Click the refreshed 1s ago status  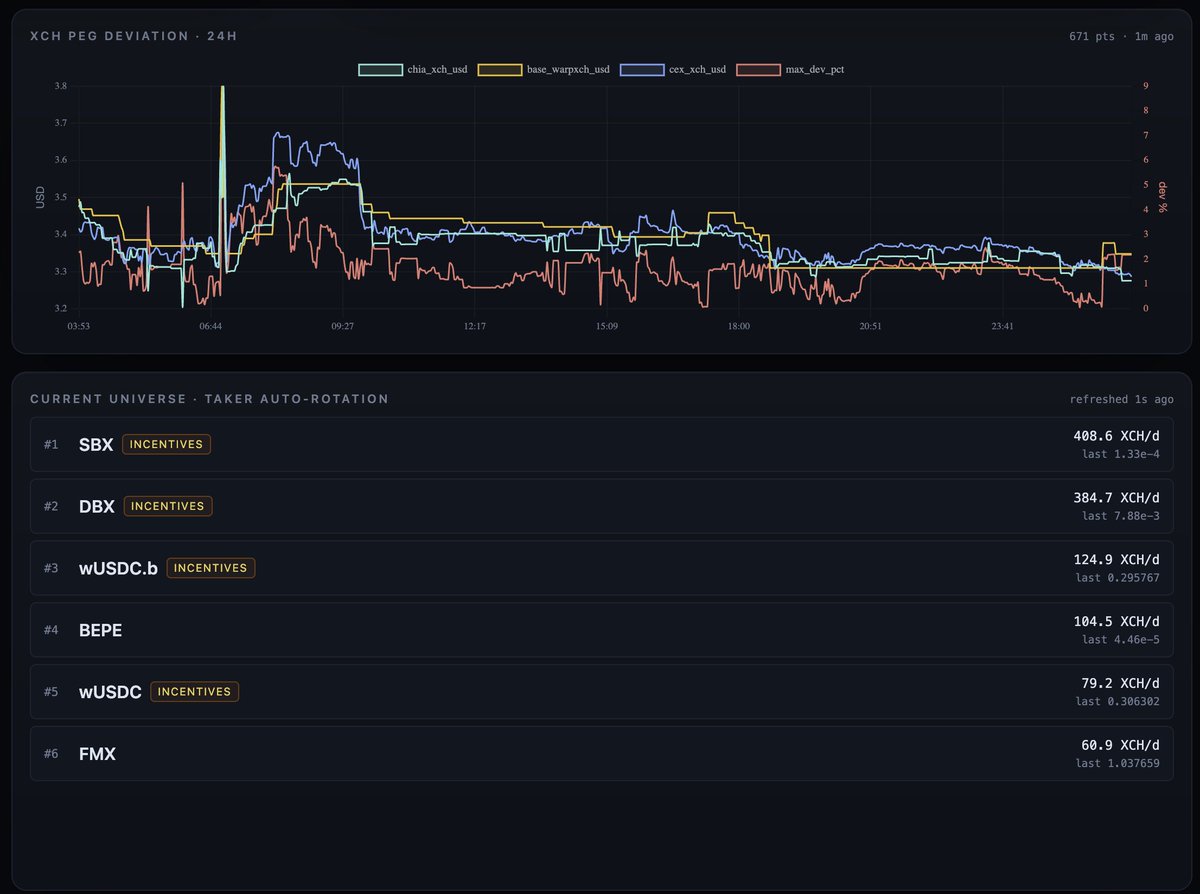(x=1121, y=399)
